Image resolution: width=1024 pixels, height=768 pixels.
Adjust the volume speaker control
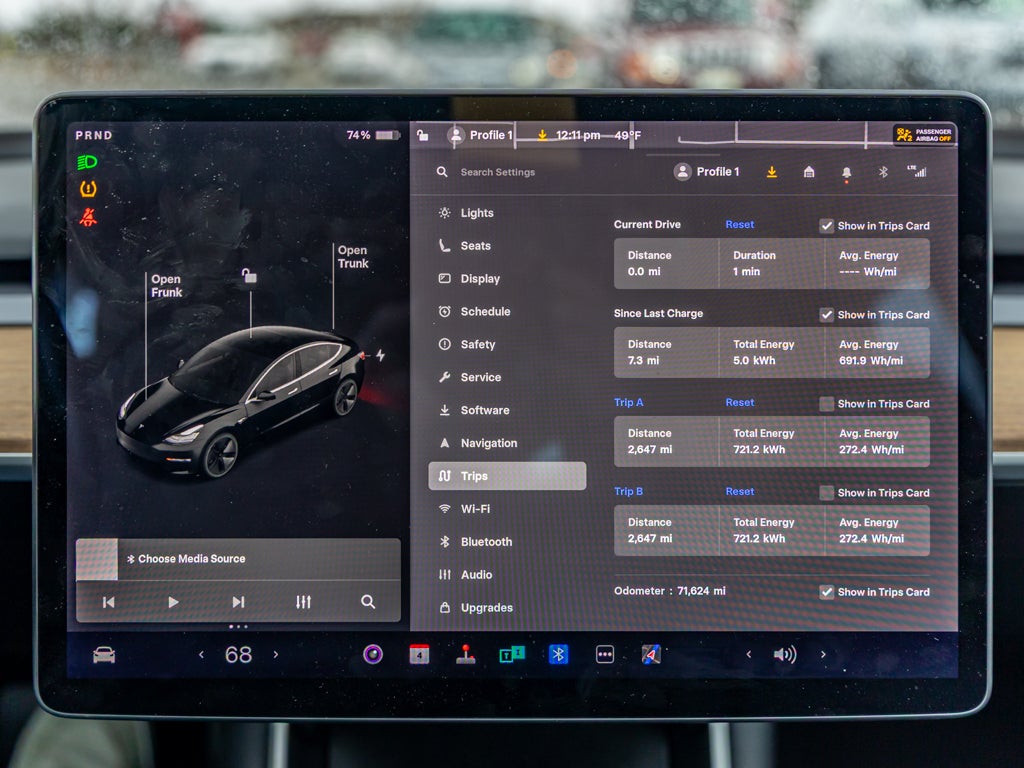pos(785,655)
